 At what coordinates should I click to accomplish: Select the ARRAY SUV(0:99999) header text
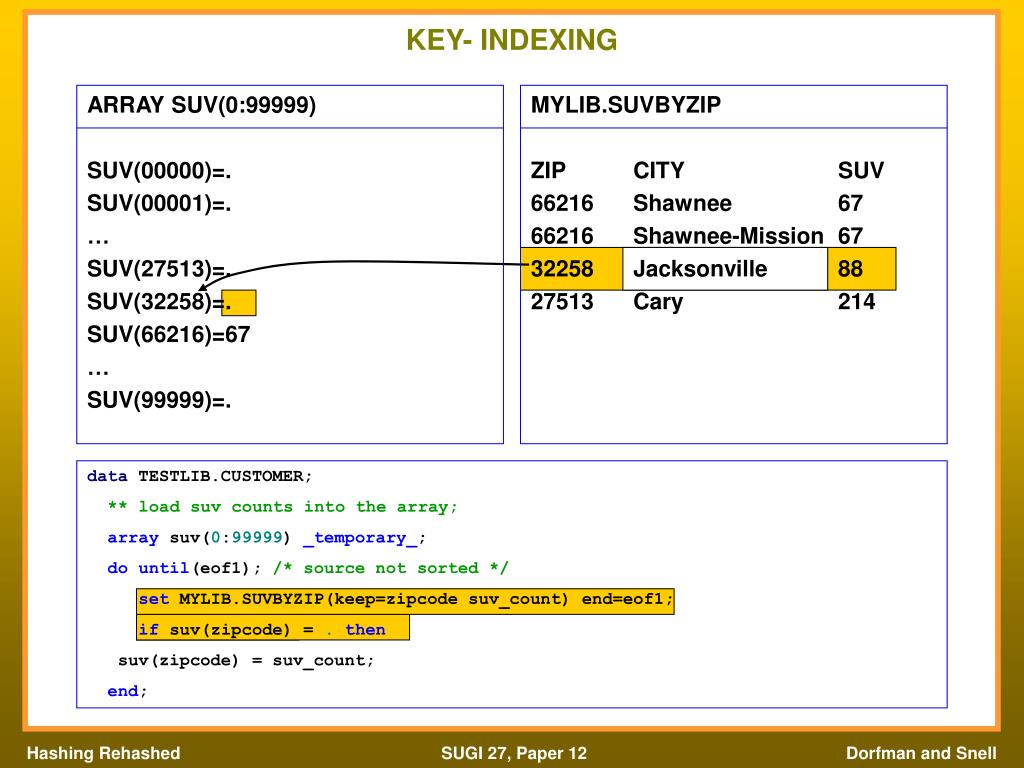click(x=202, y=105)
